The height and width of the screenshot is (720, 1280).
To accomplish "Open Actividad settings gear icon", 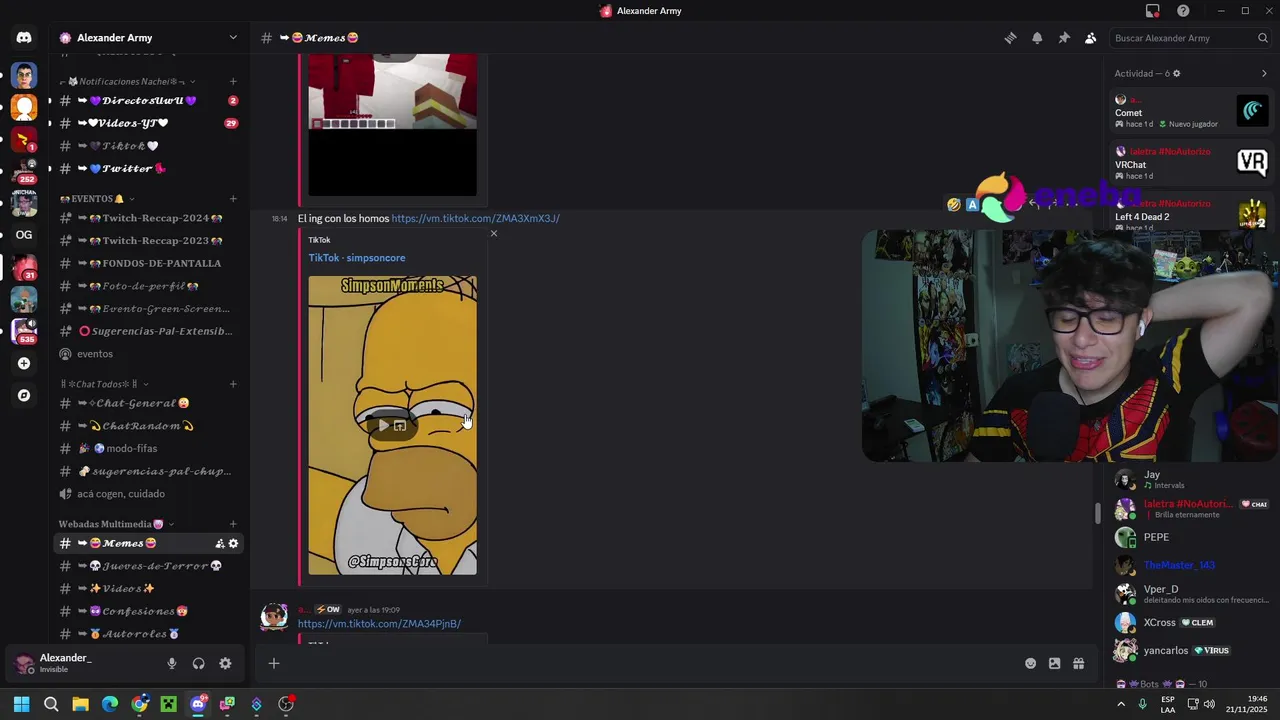I will [x=1176, y=73].
